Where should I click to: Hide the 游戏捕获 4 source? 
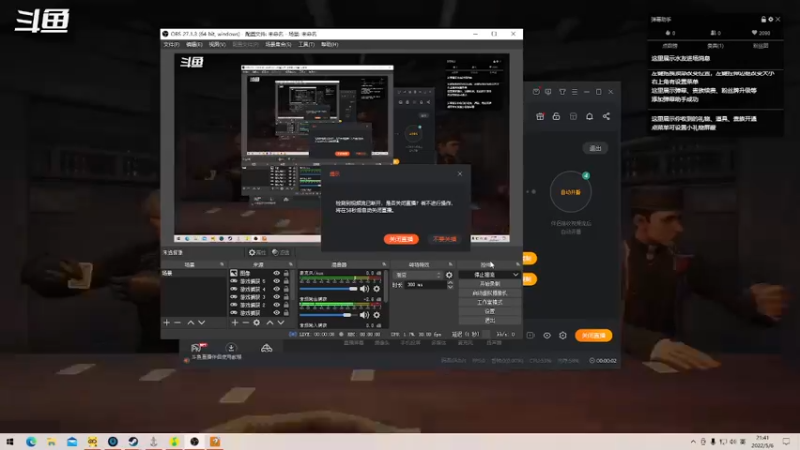pyautogui.click(x=277, y=289)
